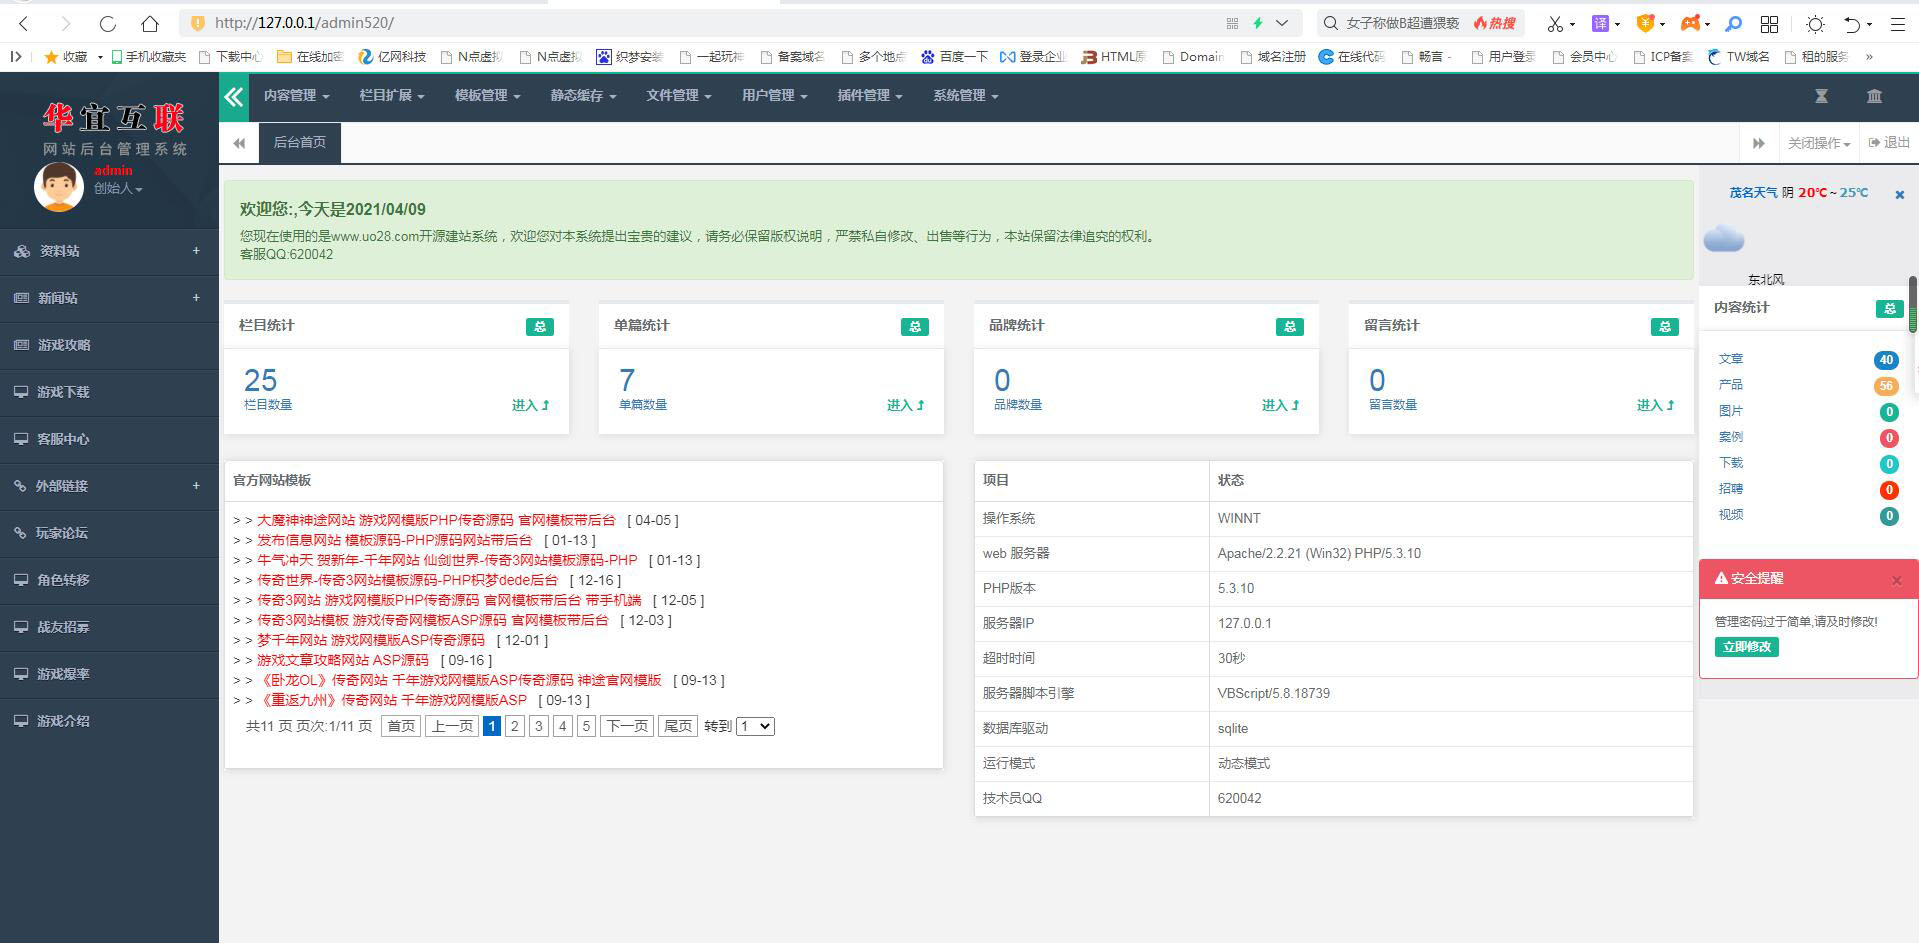The image size is (1919, 943).
Task: Open 游戏爆率 in sidebar
Action: [x=109, y=674]
